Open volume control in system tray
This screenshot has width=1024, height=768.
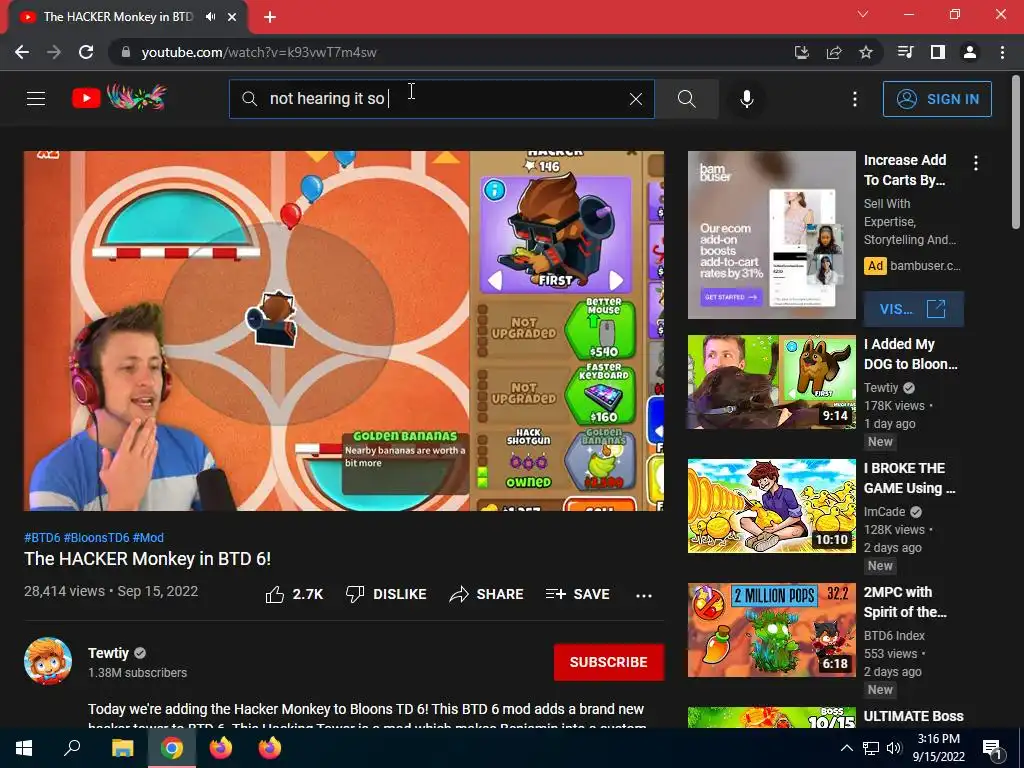pos(894,748)
